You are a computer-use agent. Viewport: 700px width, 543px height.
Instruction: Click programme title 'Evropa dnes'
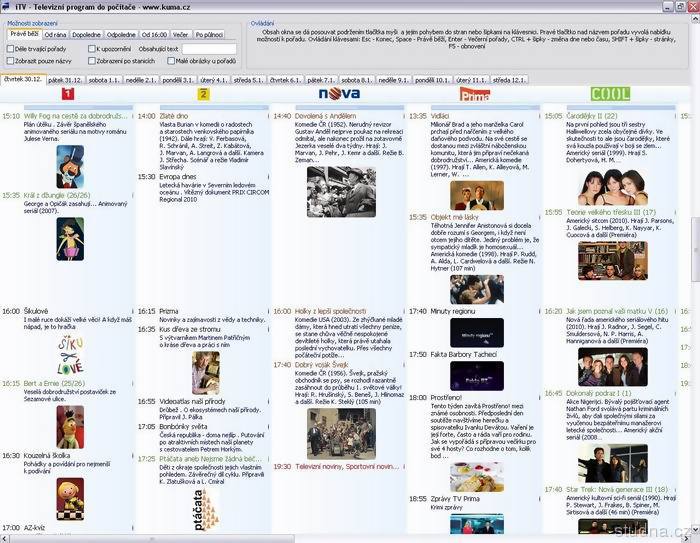(178, 176)
